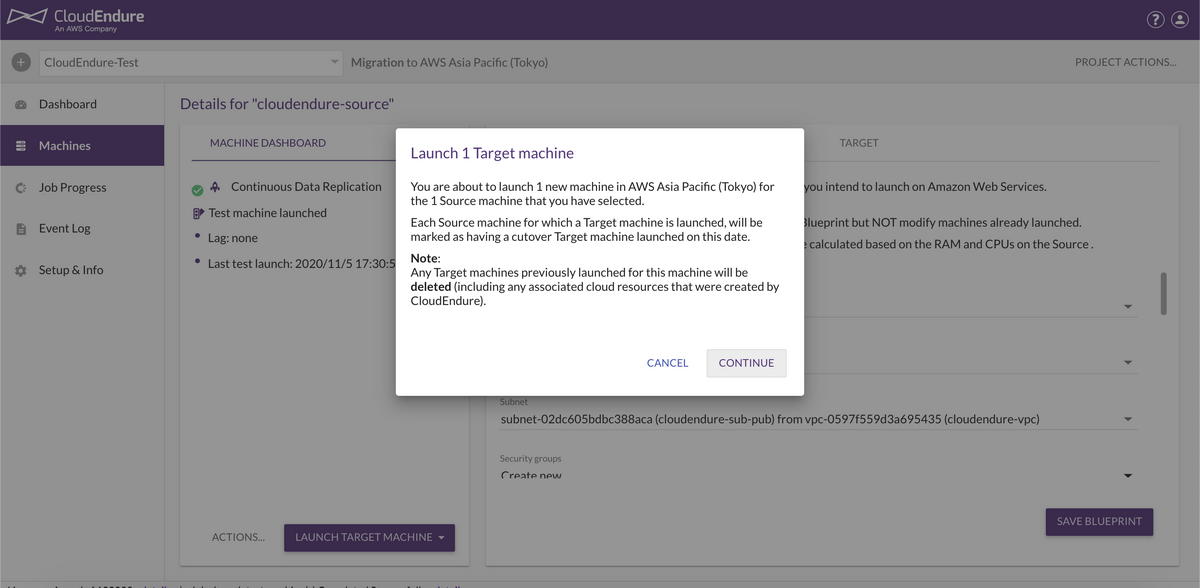1200x588 pixels.
Task: Open the user account icon
Action: 1181,20
